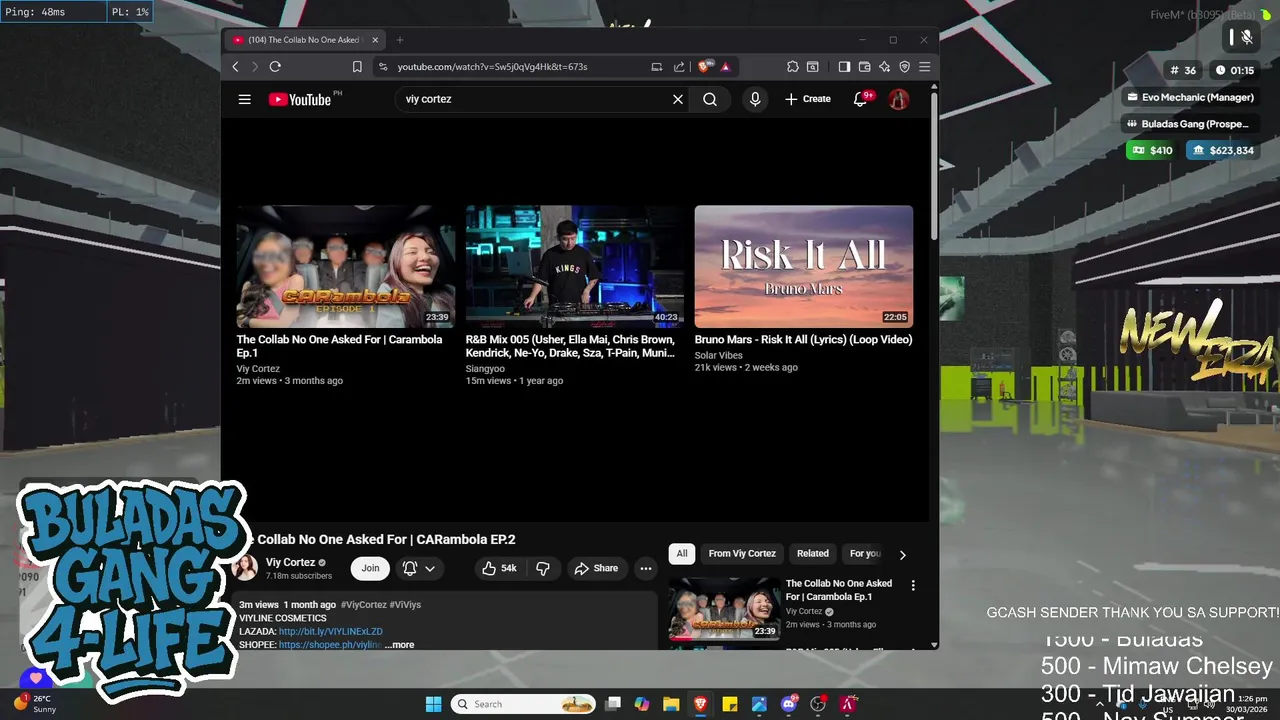Viewport: 1280px width, 720px height.
Task: Toggle the muted microphone icon in FiveM overlay
Action: pos(1247,38)
